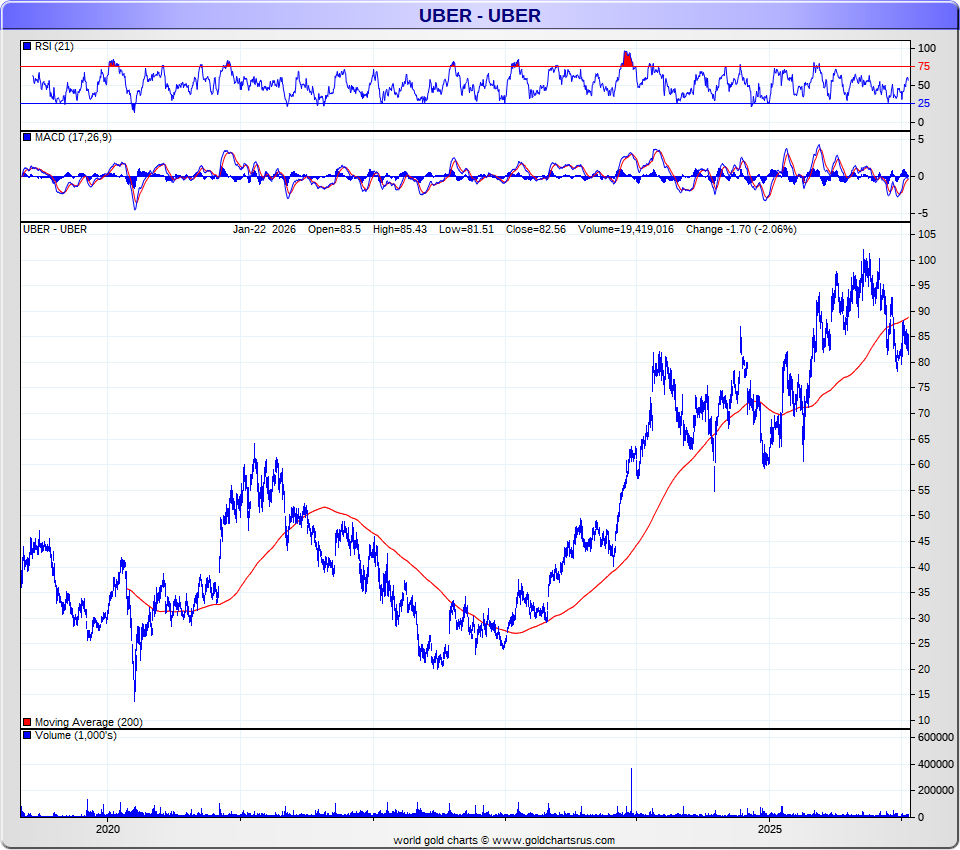Click the 105 price axis label
960x850 pixels.
click(926, 234)
